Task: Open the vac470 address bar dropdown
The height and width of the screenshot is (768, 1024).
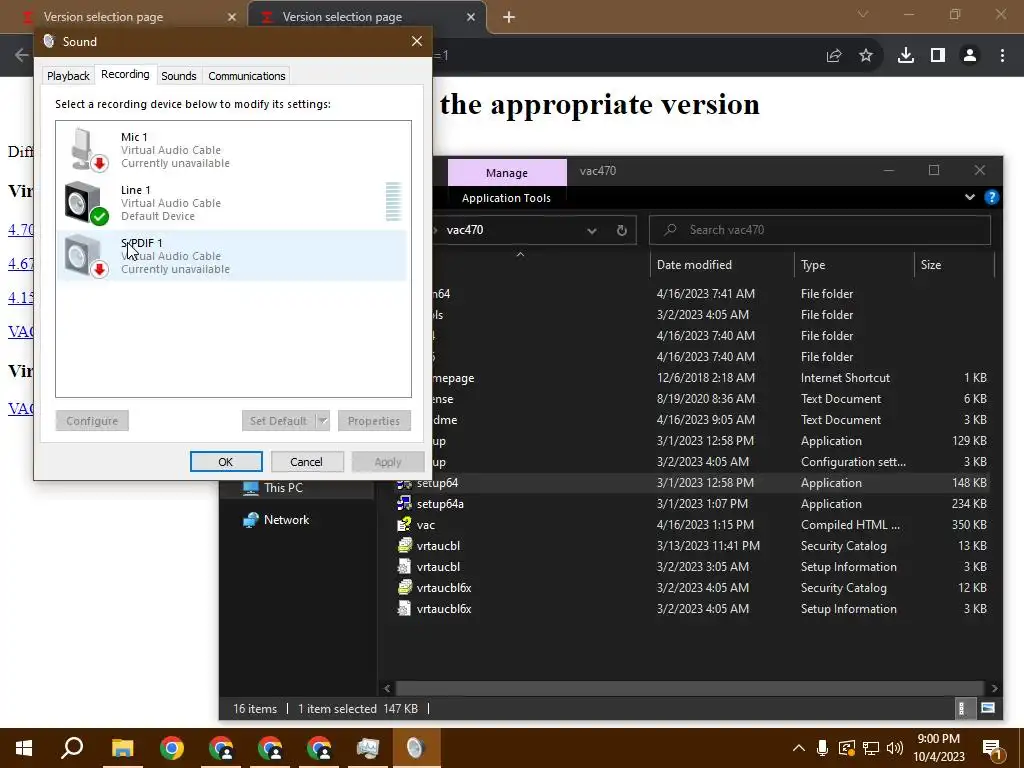Action: (x=592, y=231)
